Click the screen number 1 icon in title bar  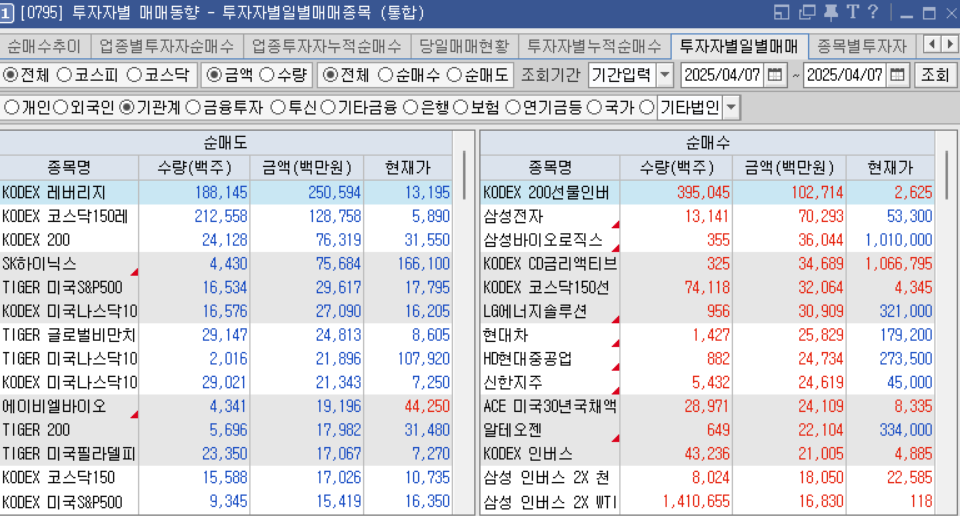[6, 13]
